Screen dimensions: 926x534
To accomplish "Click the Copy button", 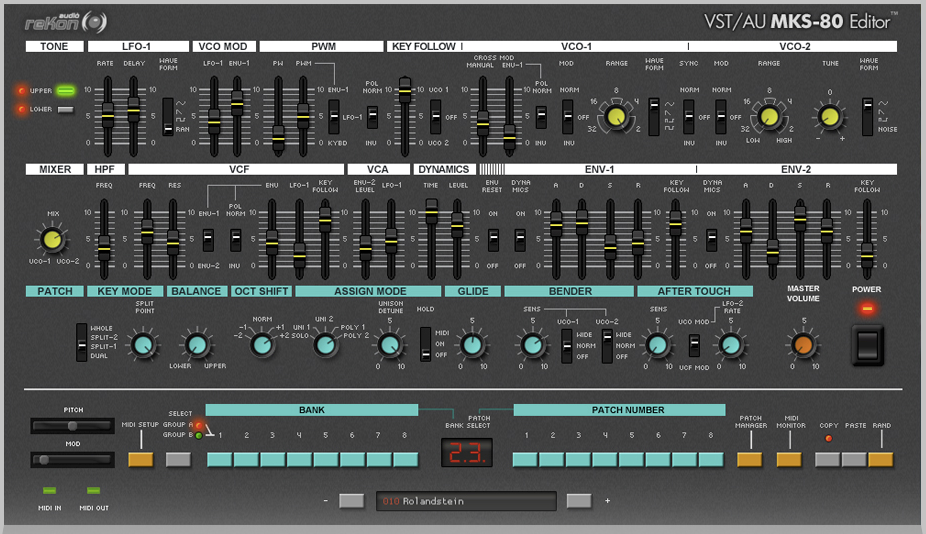I will click(x=827, y=460).
